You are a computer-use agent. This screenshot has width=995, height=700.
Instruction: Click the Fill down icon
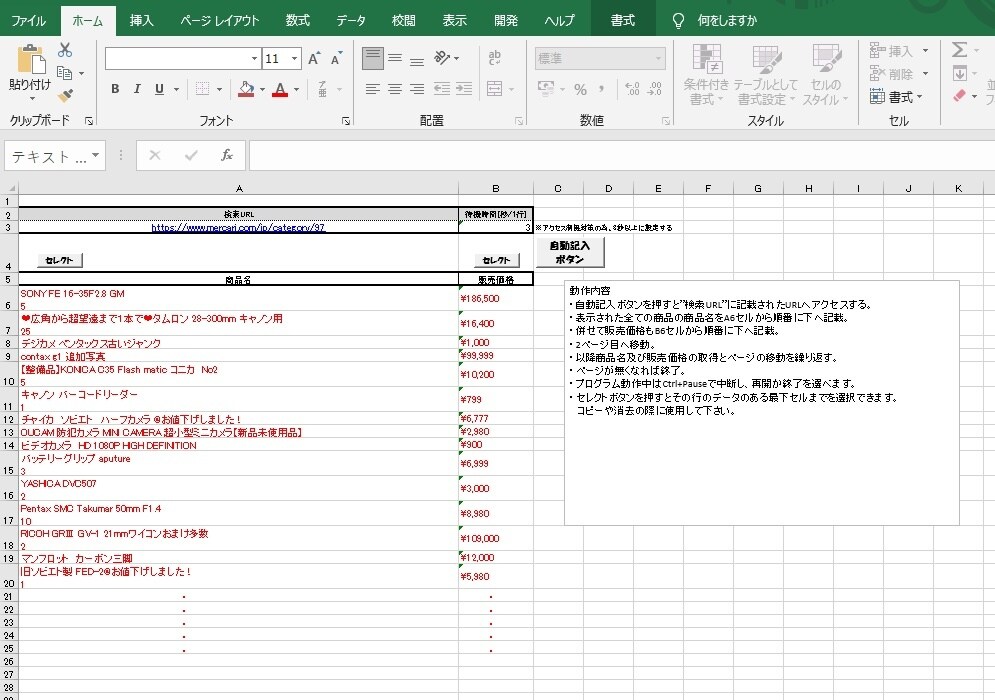coord(959,73)
